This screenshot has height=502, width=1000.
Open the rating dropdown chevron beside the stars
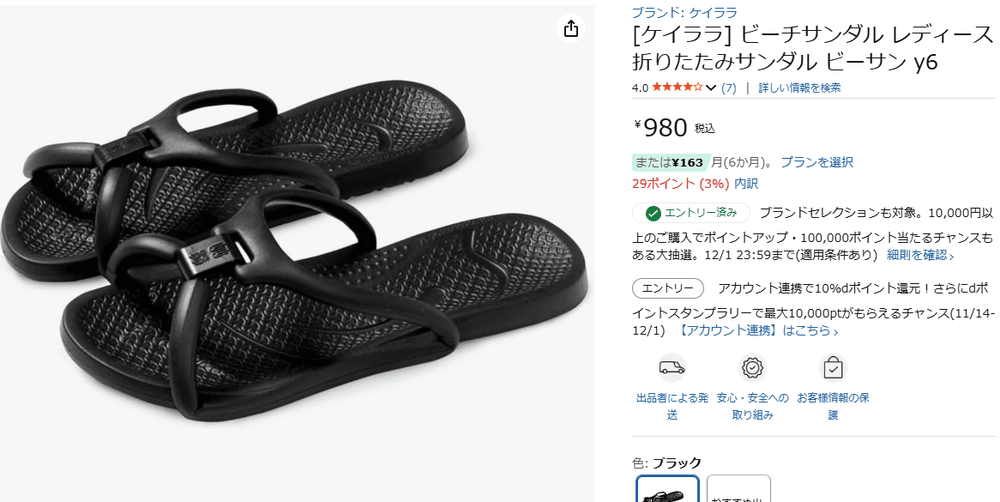[711, 88]
